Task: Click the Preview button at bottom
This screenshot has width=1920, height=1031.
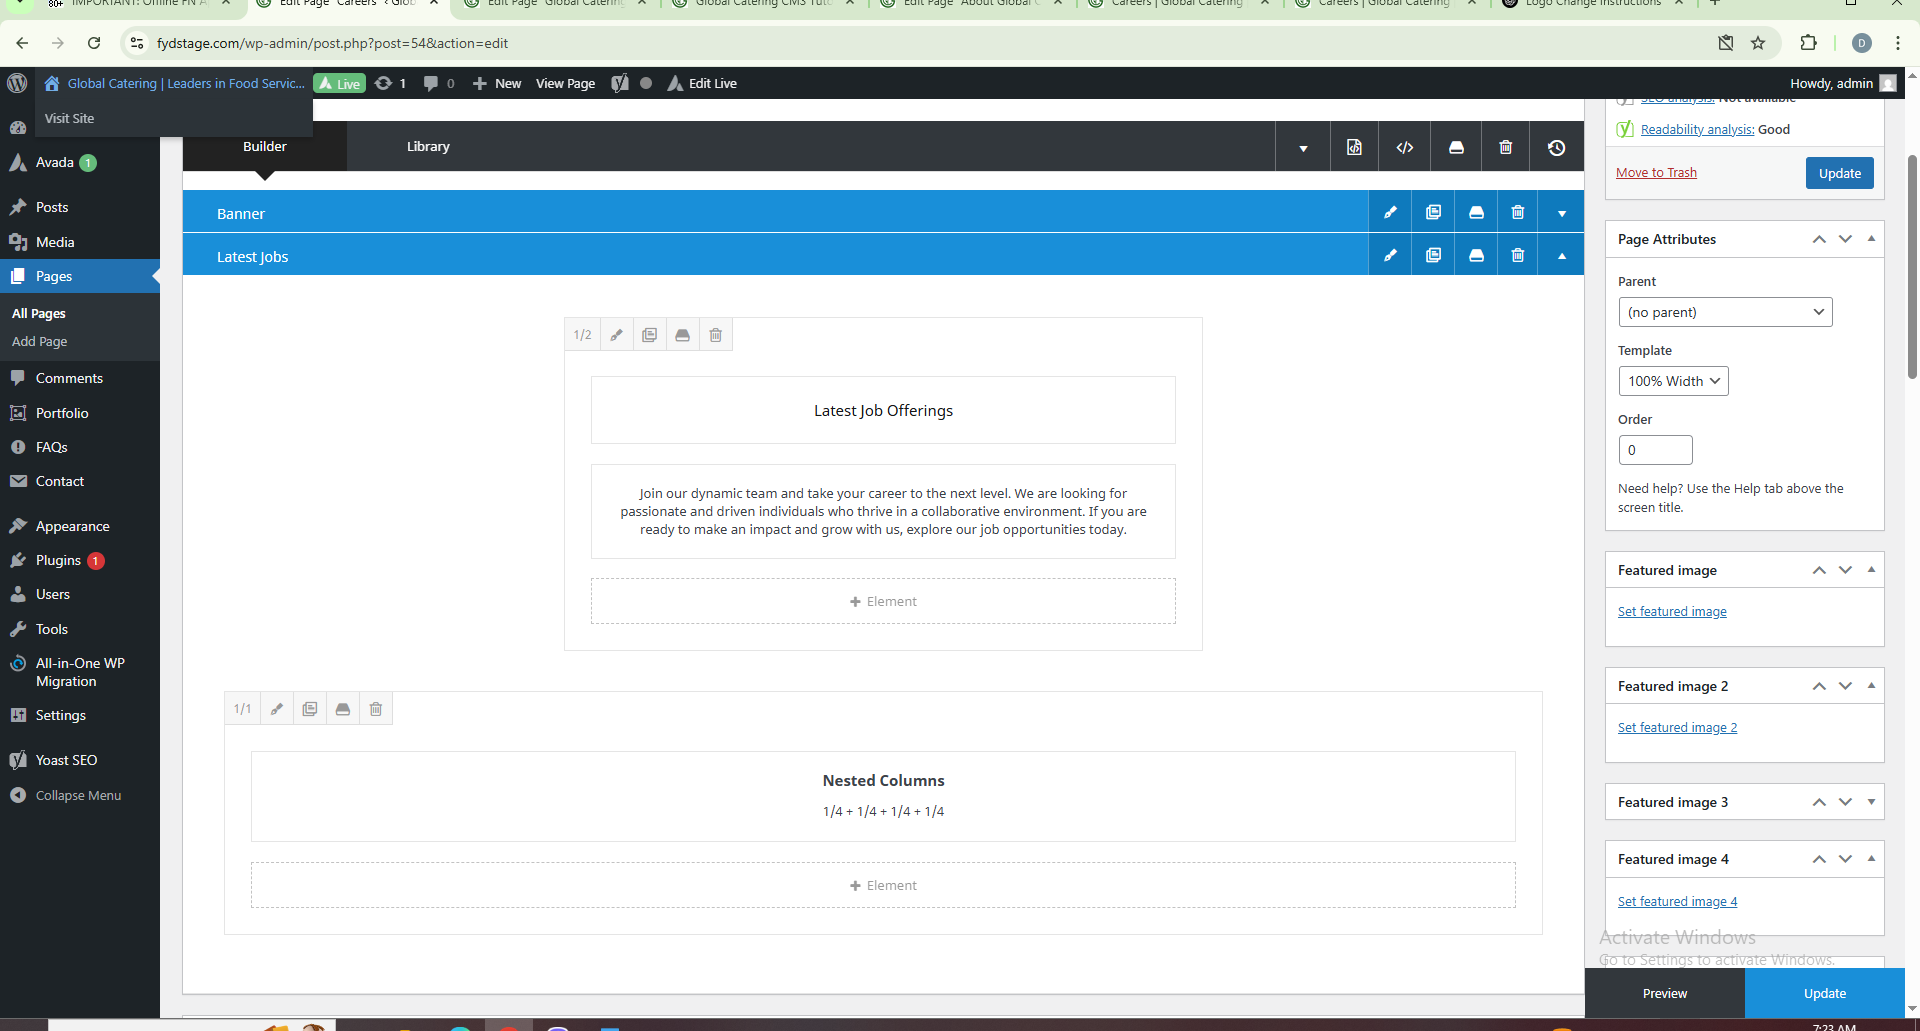Action: 1665,994
